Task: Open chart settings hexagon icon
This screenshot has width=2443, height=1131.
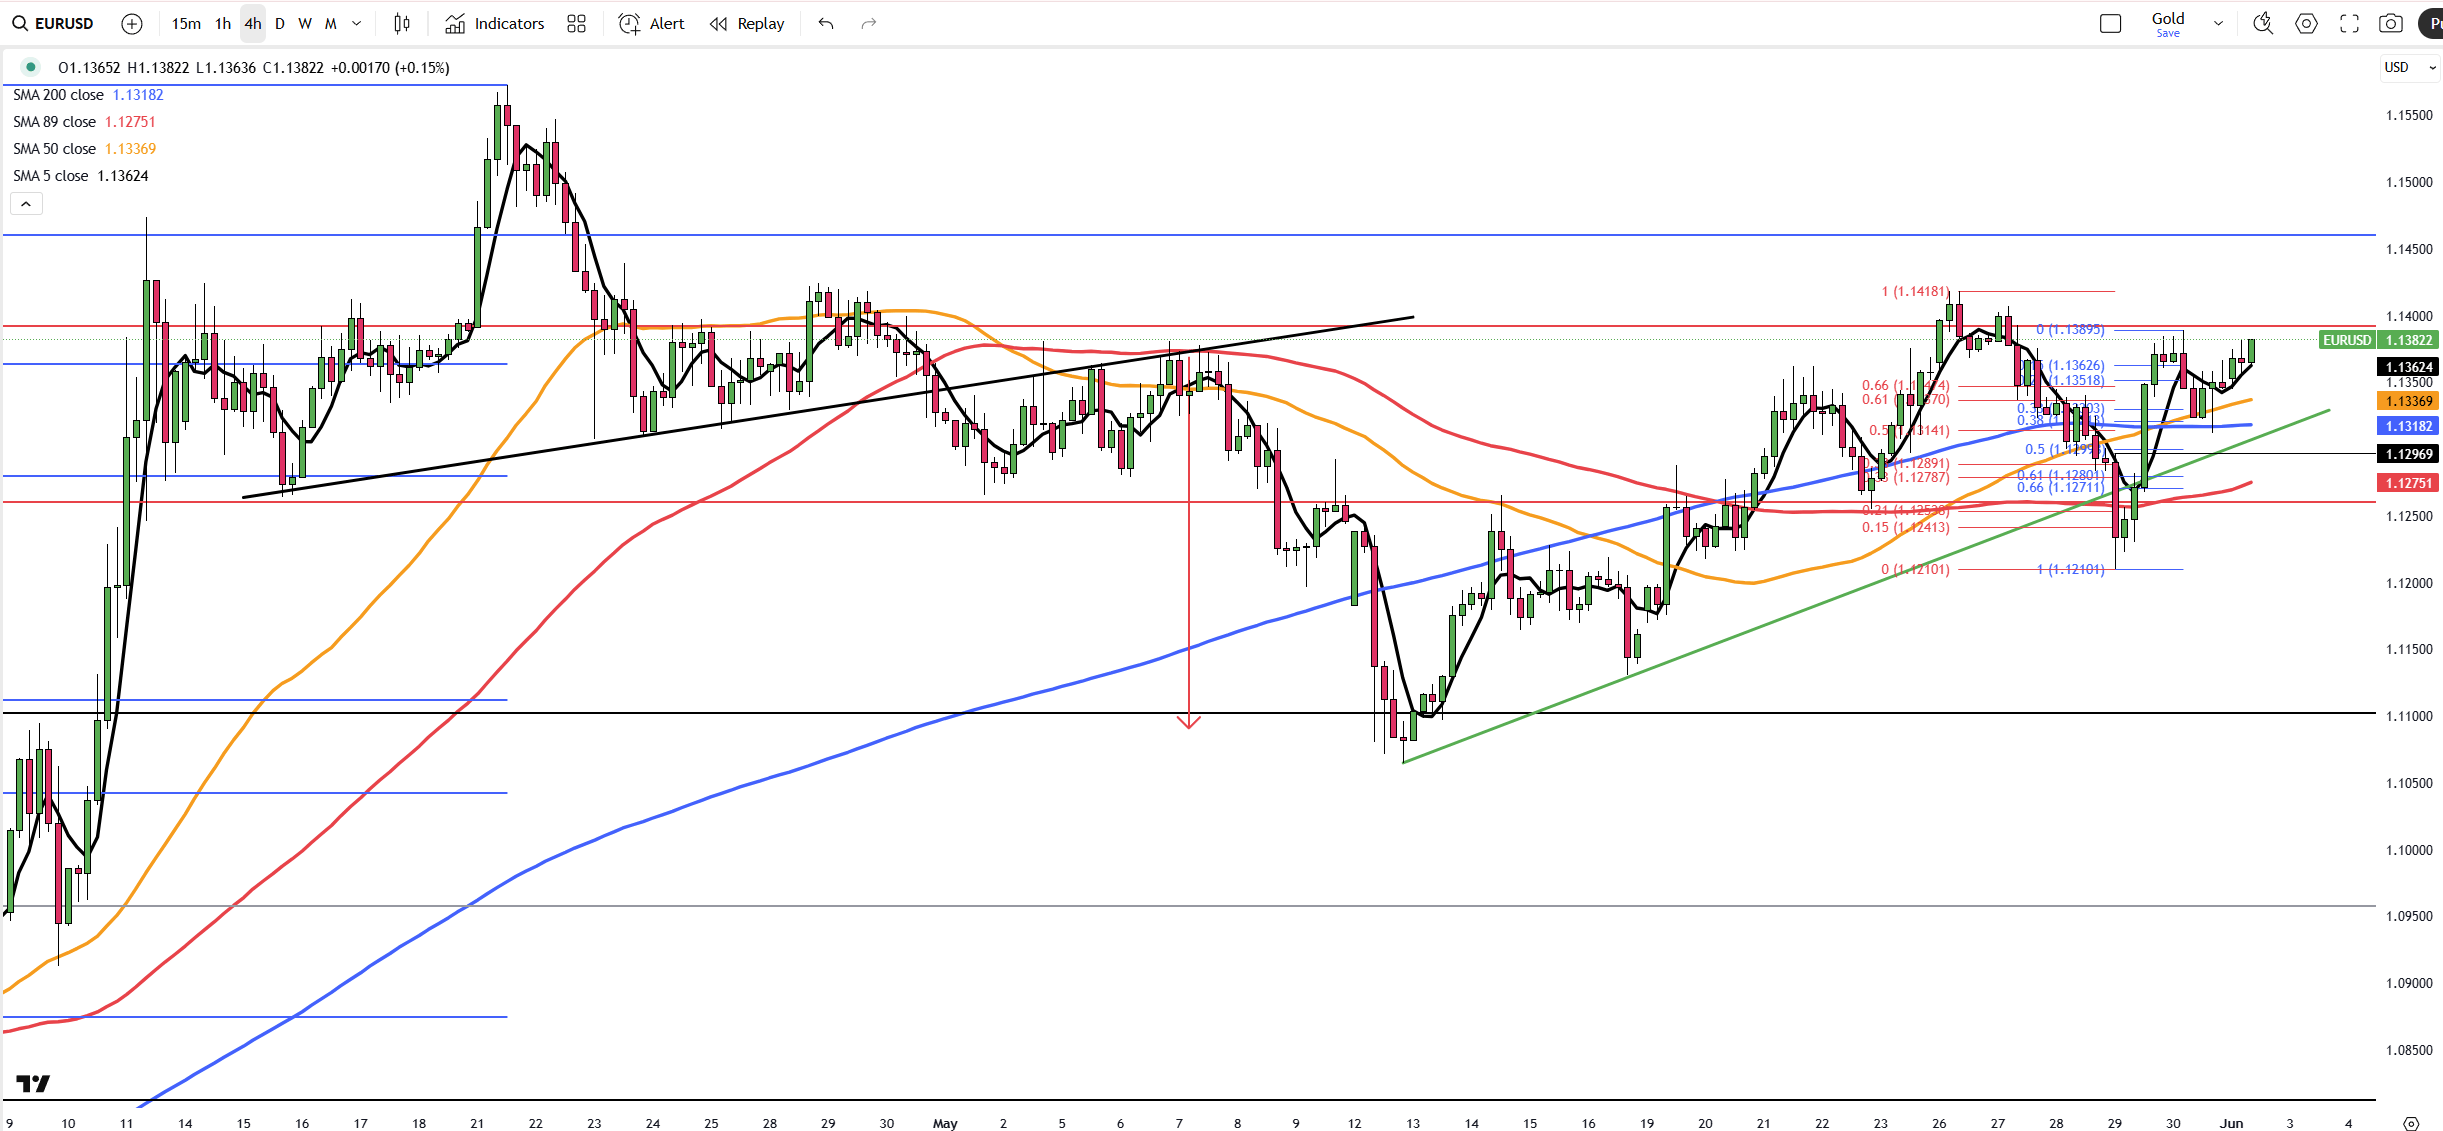Action: point(2306,23)
